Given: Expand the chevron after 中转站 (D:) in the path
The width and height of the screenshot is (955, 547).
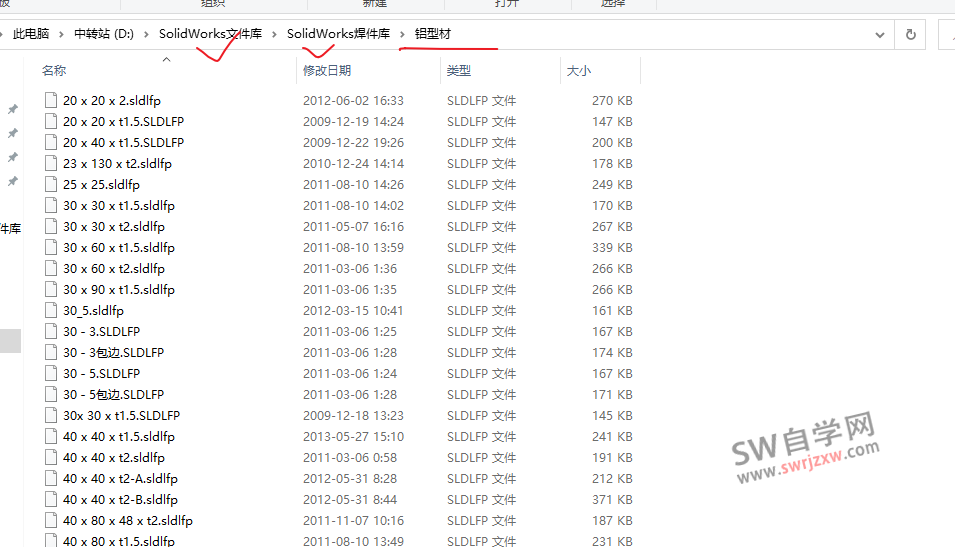Looking at the screenshot, I should (x=146, y=34).
